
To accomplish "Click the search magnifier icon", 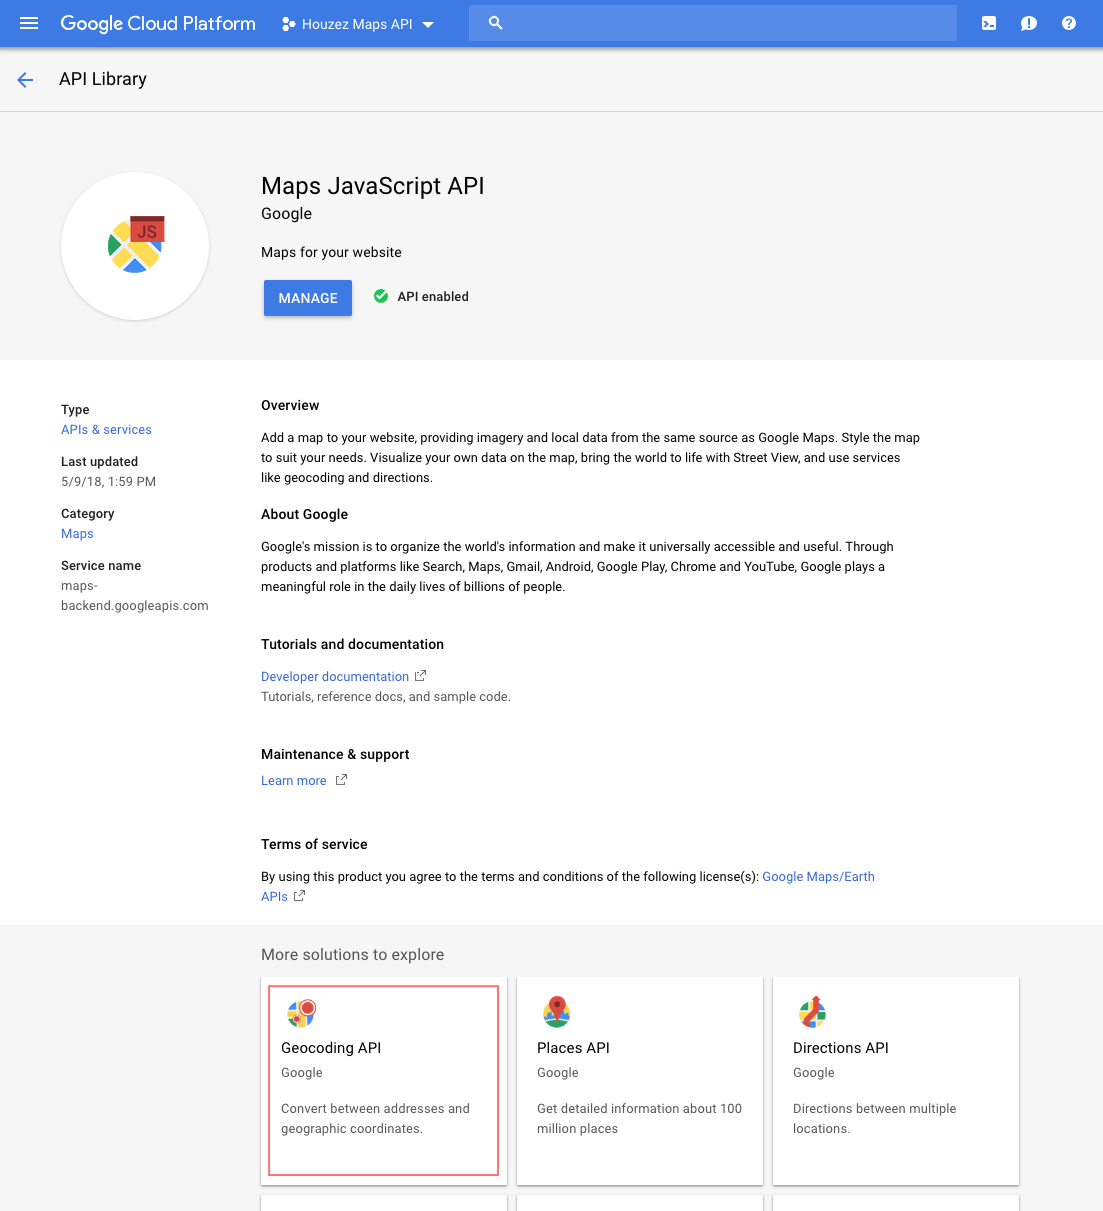I will (x=496, y=23).
